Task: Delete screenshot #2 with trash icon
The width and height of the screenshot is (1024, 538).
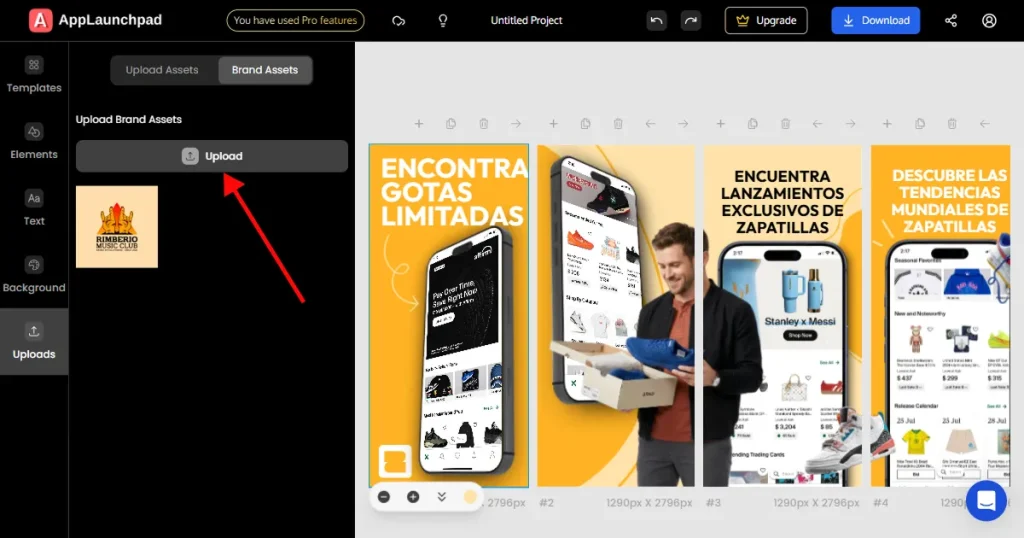Action: [618, 123]
